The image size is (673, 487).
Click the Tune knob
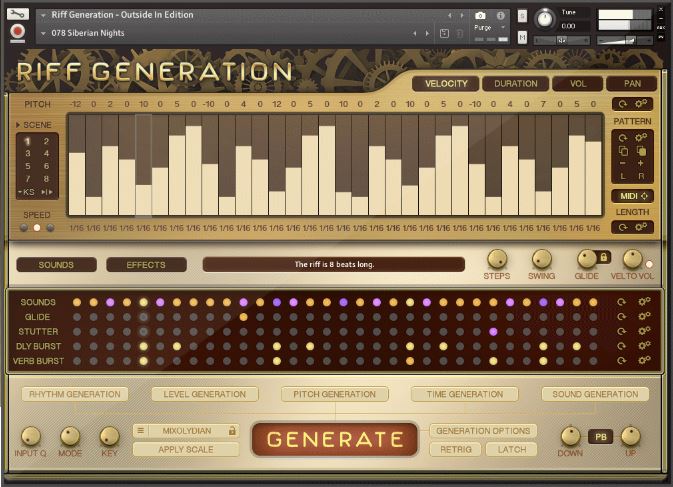545,19
